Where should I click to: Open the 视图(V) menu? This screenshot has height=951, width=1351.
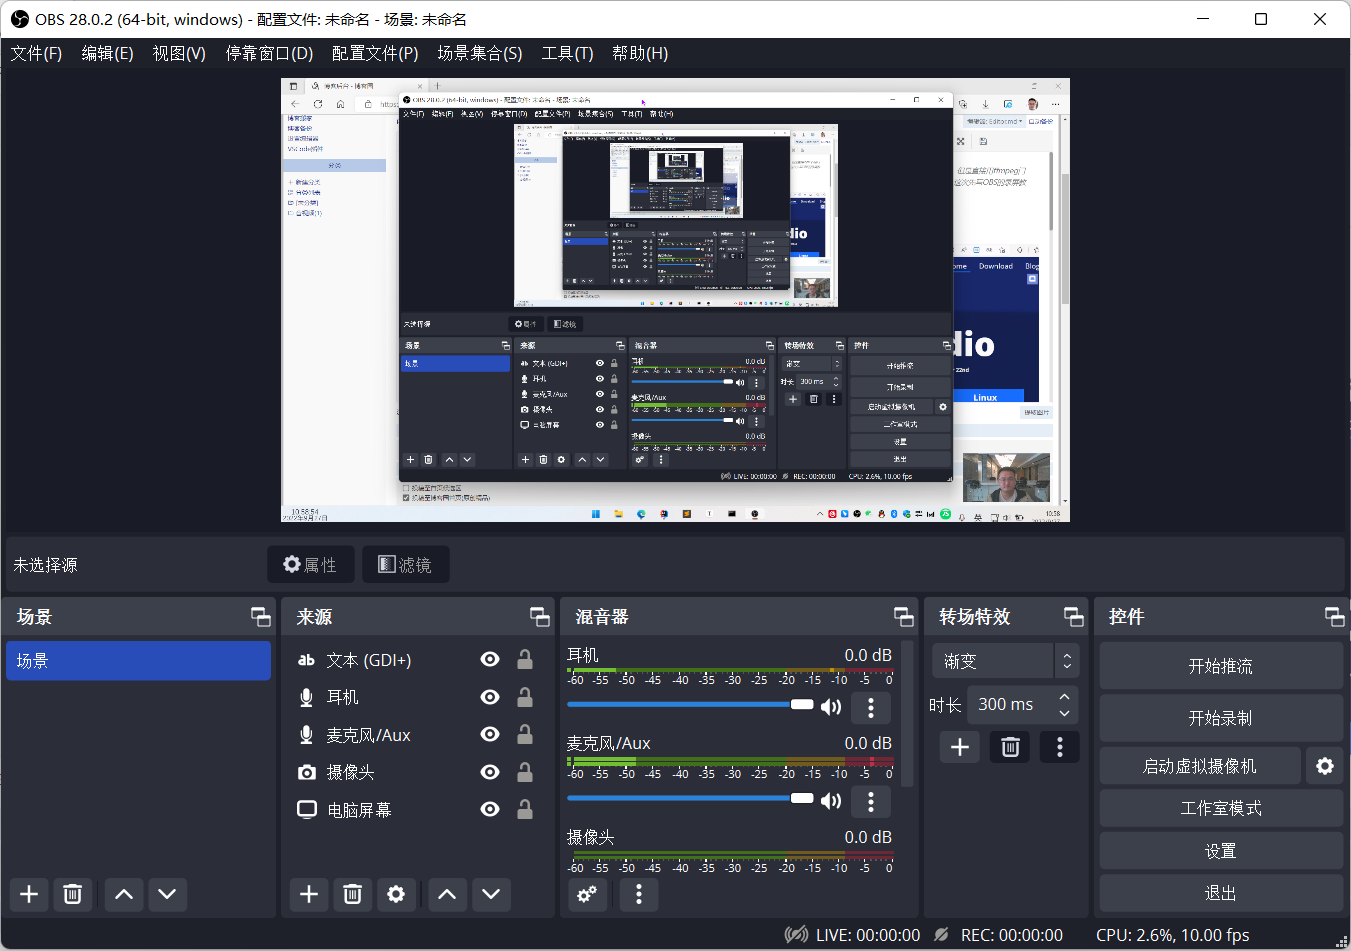point(179,53)
